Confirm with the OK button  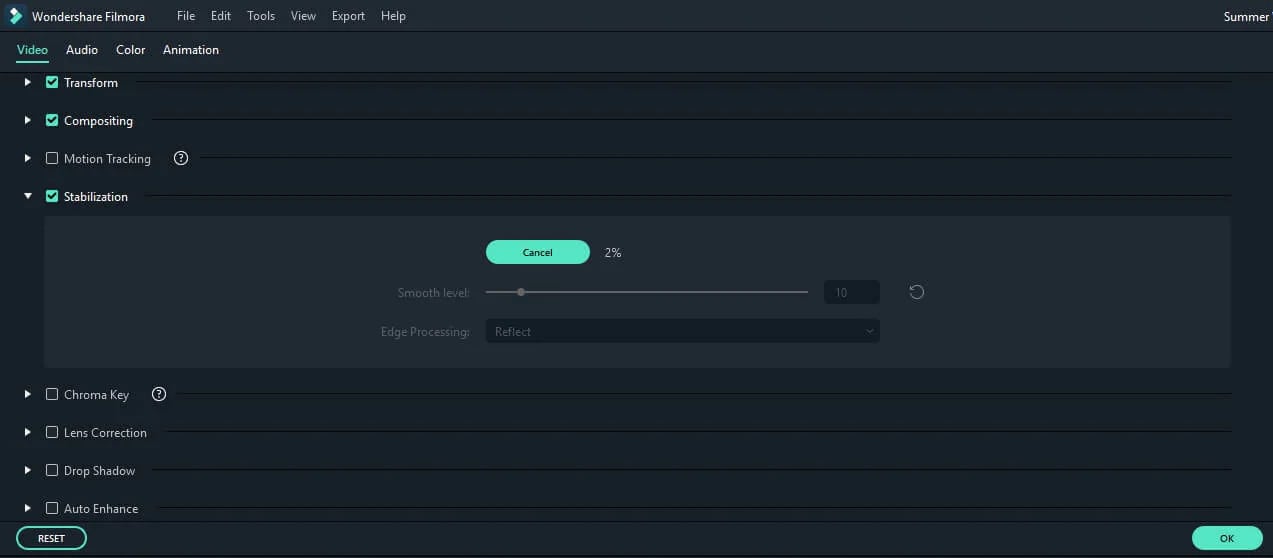[x=1227, y=538]
